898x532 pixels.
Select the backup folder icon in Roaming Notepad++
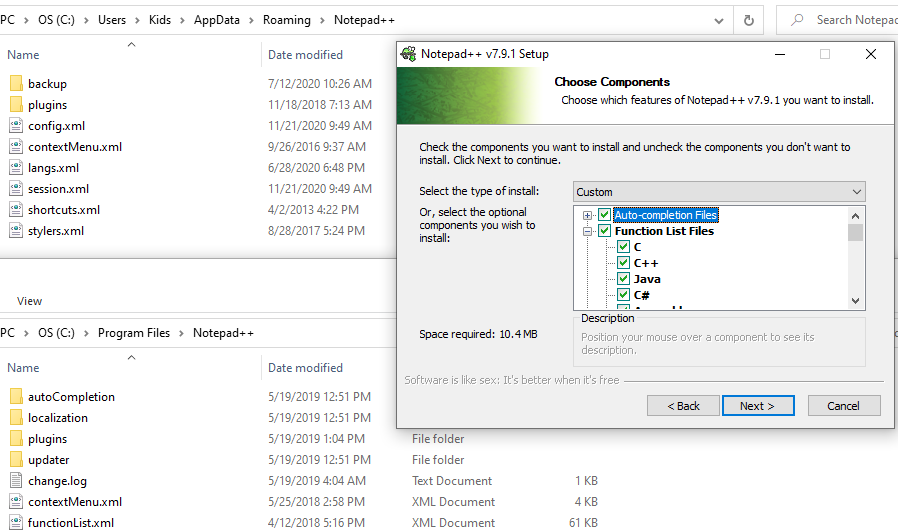(x=16, y=84)
